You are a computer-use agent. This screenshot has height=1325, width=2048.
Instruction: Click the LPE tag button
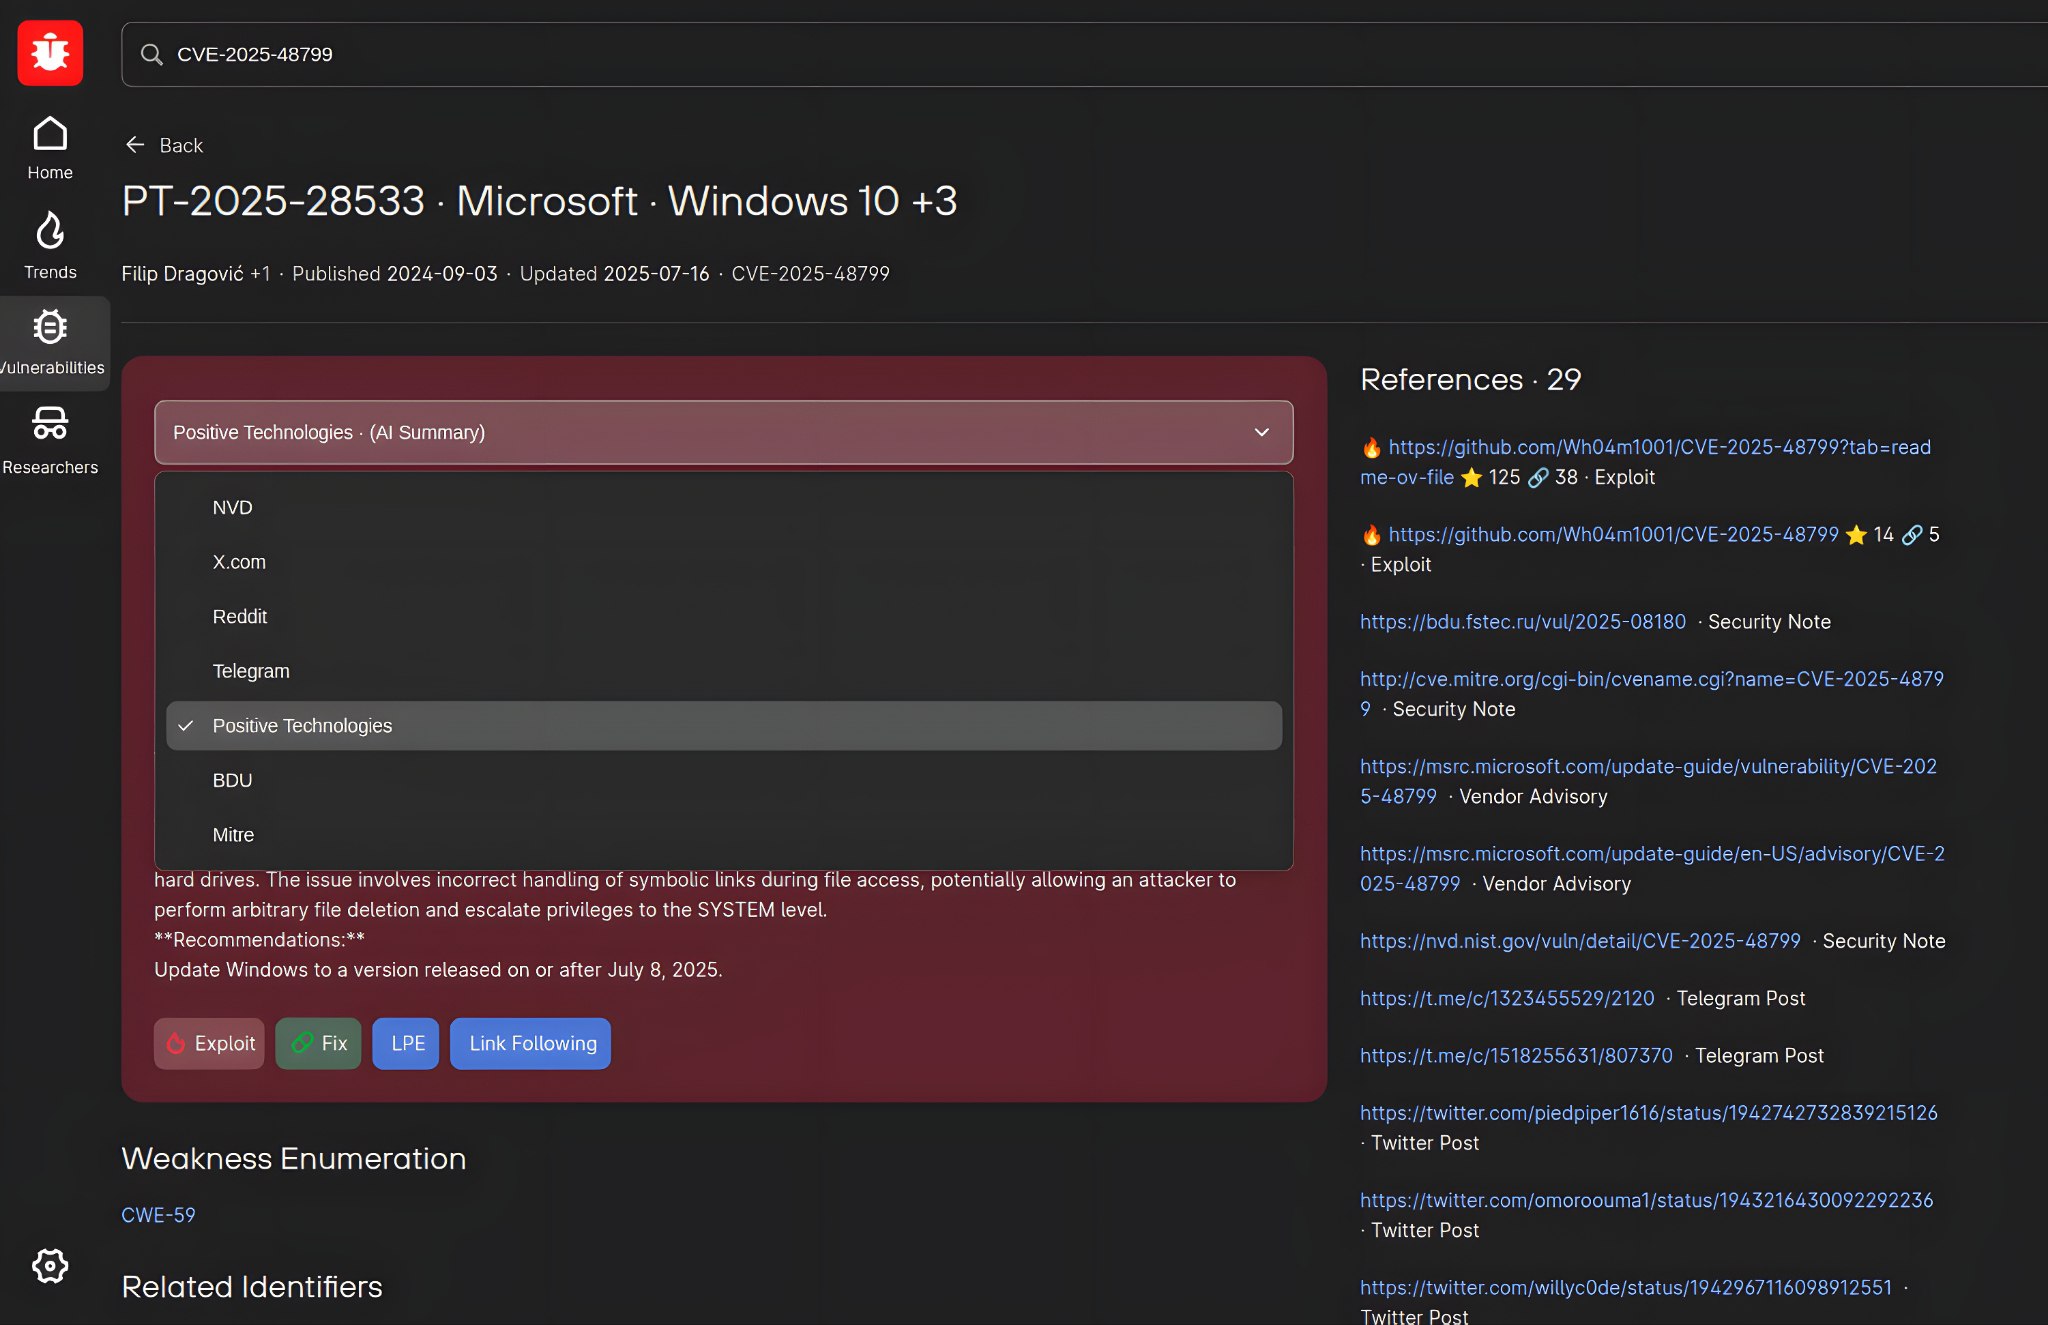[x=406, y=1043]
